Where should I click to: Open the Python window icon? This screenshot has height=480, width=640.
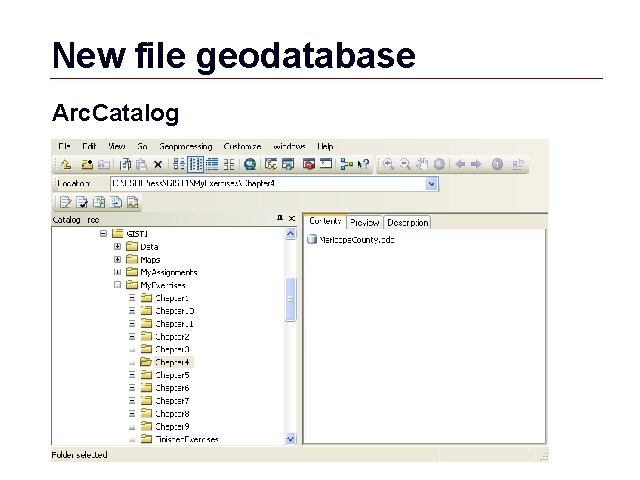pyautogui.click(x=326, y=164)
